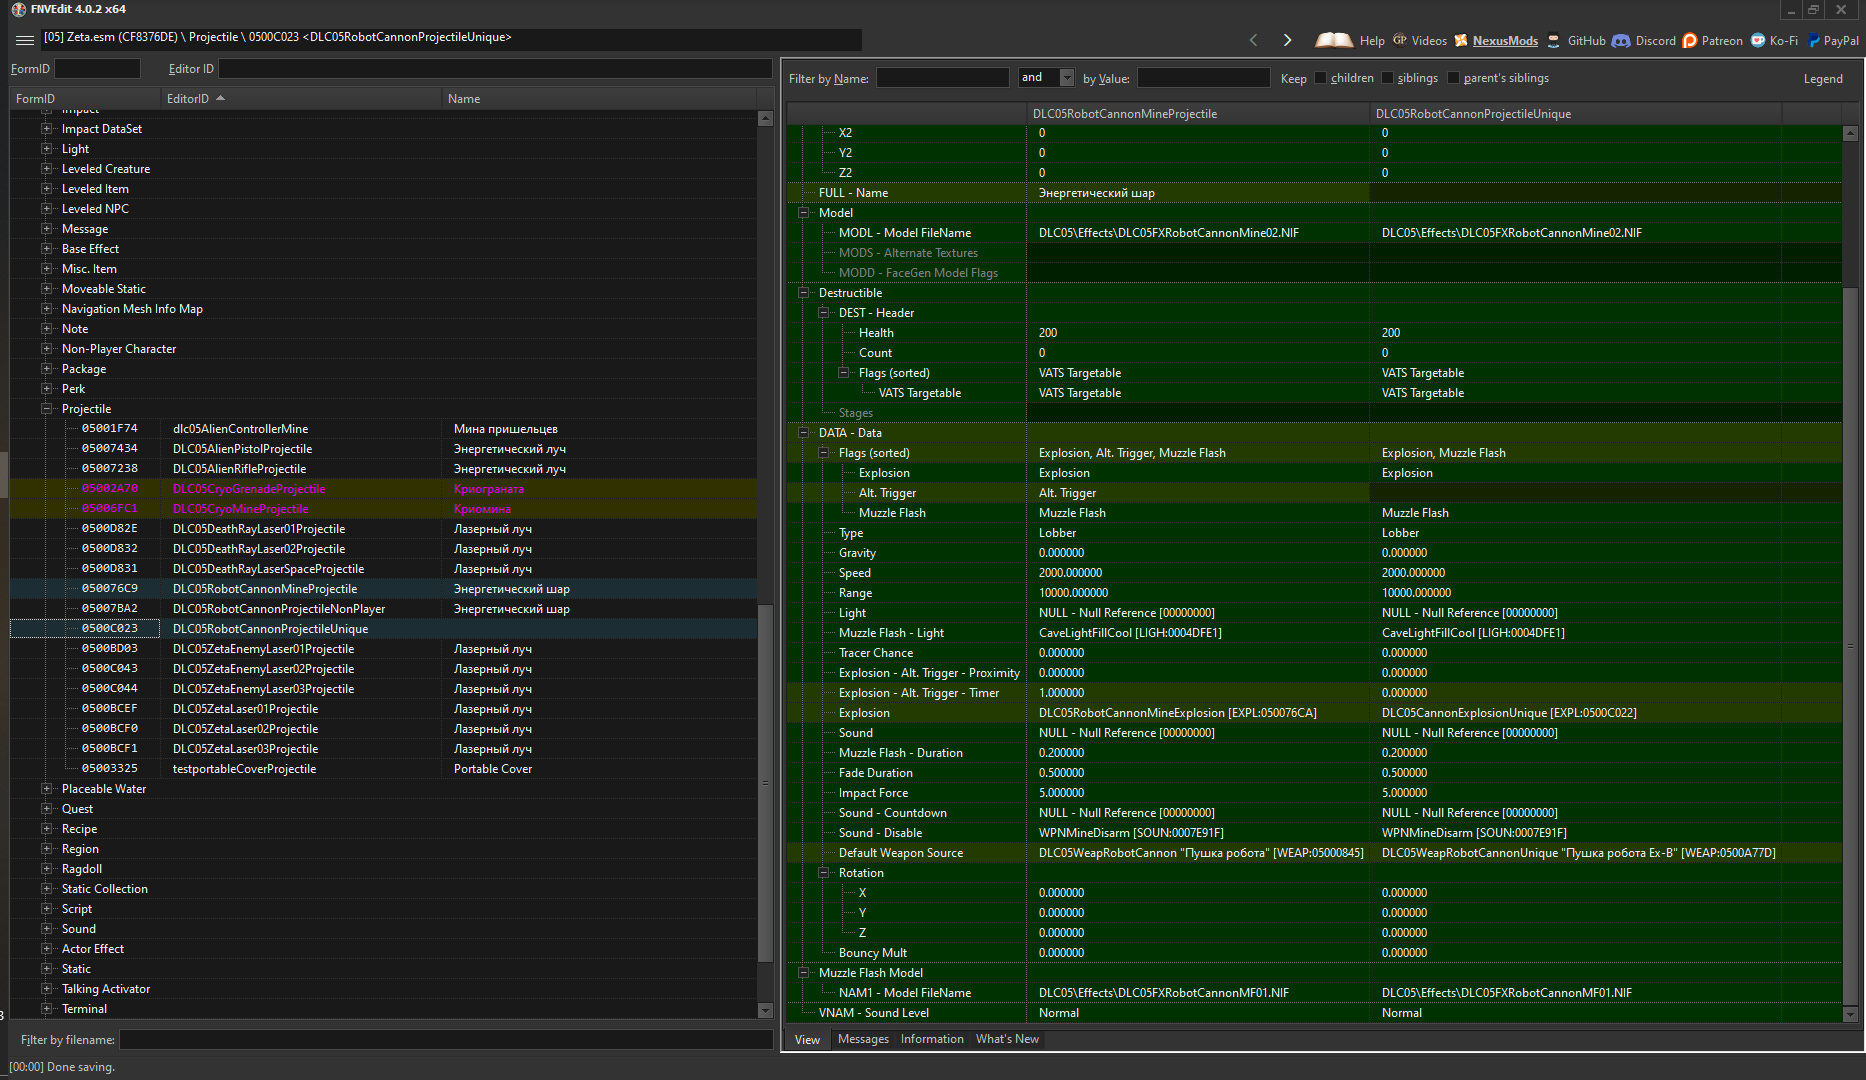Enable the parent's siblings checkbox

click(1453, 78)
